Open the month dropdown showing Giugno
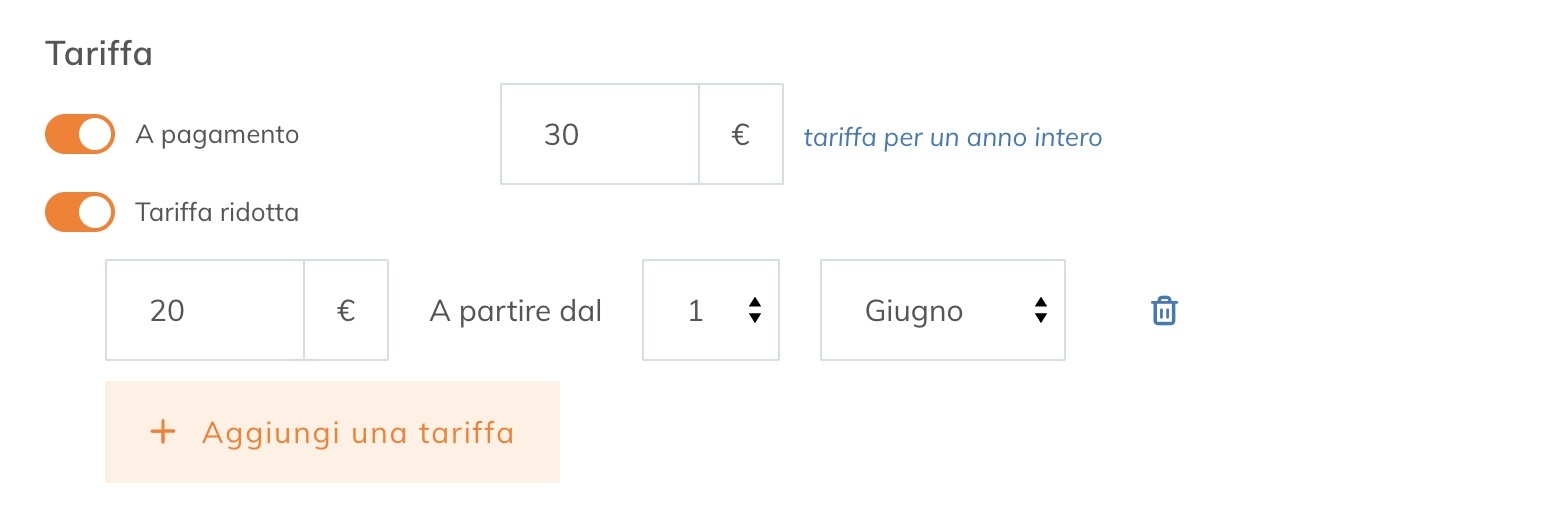Viewport: 1552px width, 510px height. click(942, 311)
